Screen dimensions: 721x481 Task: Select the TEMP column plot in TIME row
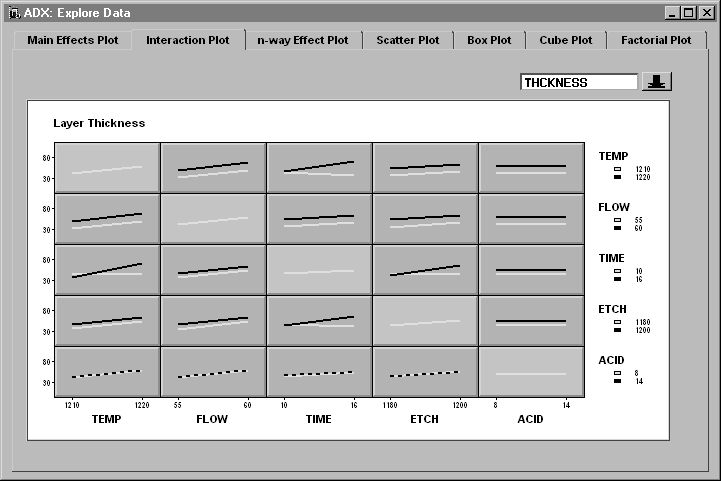point(107,270)
